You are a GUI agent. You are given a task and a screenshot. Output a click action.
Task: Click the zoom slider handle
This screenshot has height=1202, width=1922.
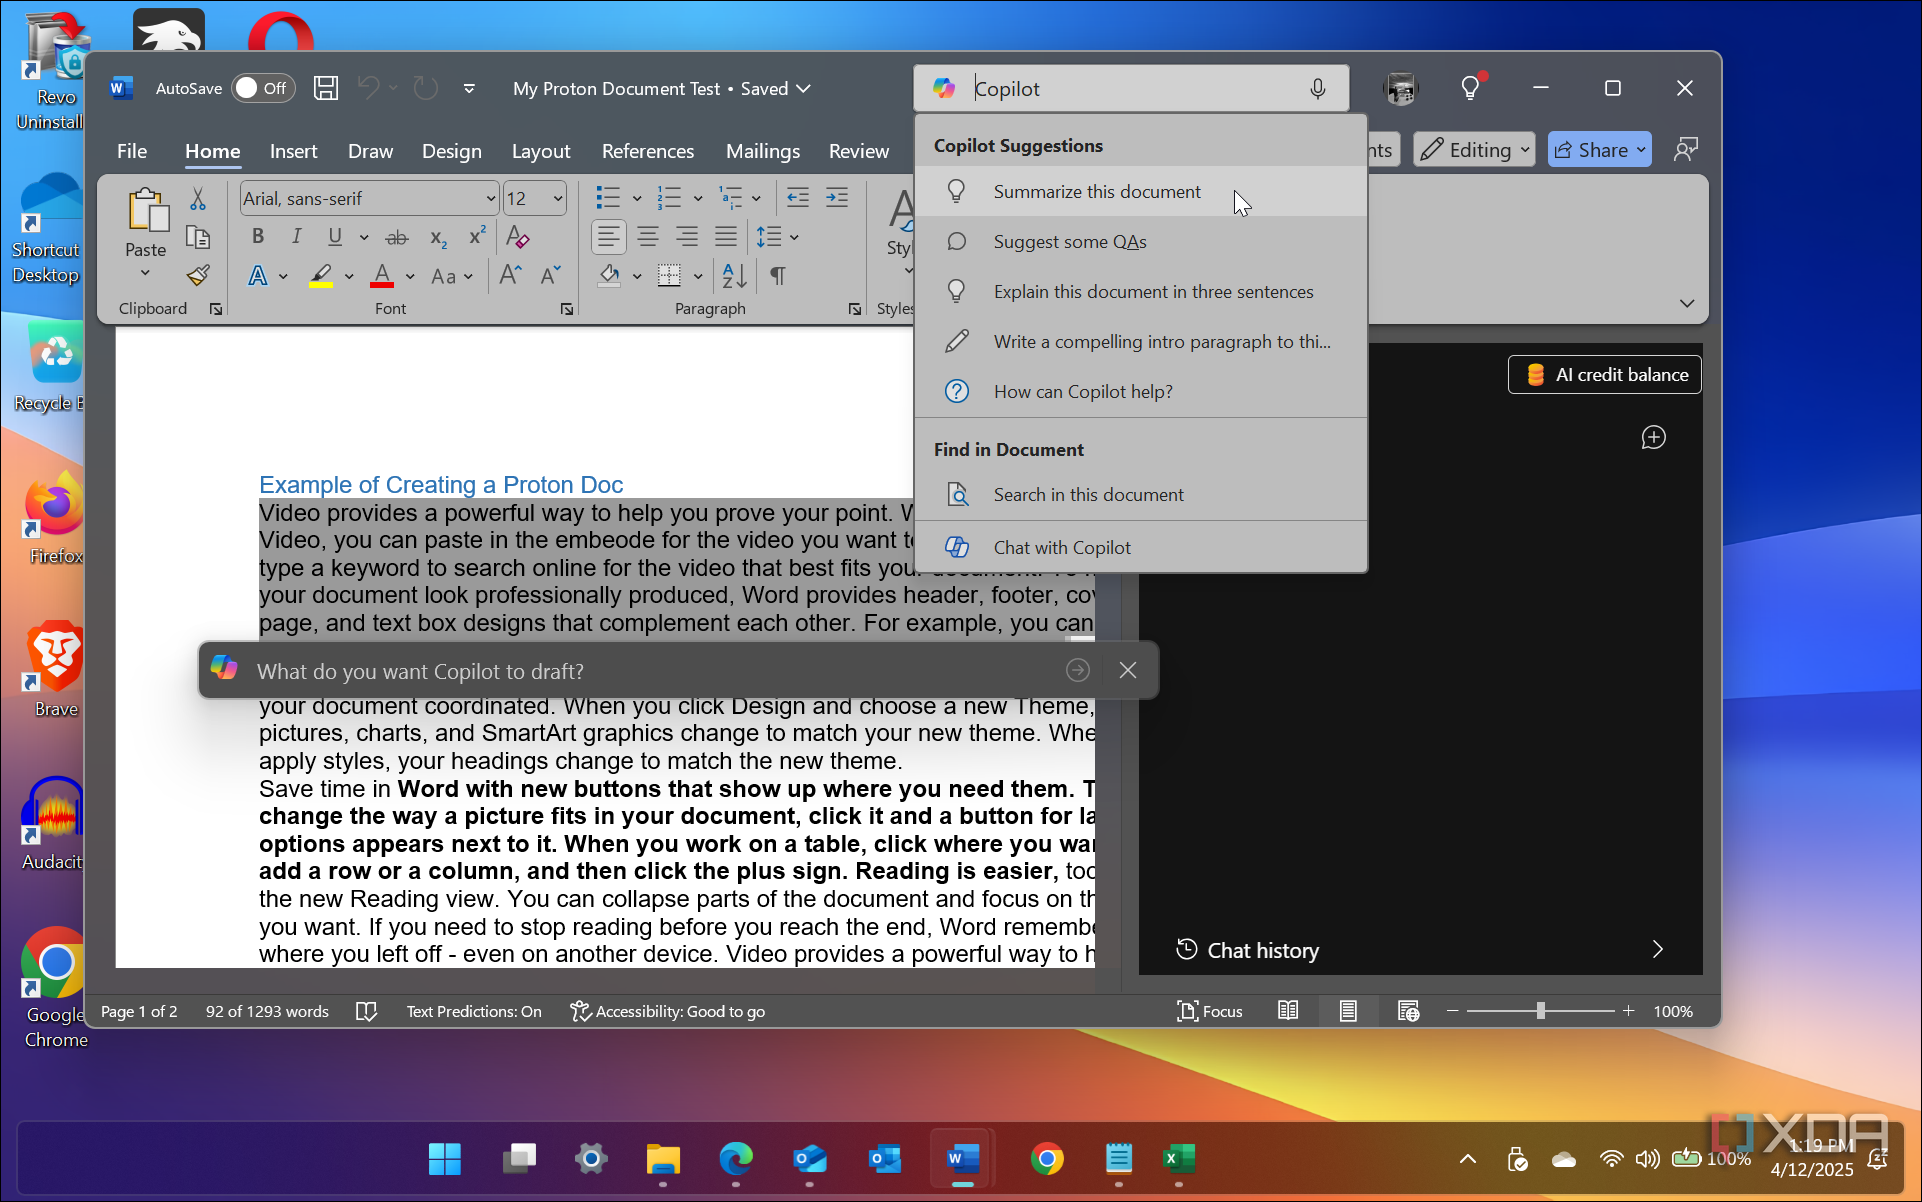[x=1541, y=1011]
